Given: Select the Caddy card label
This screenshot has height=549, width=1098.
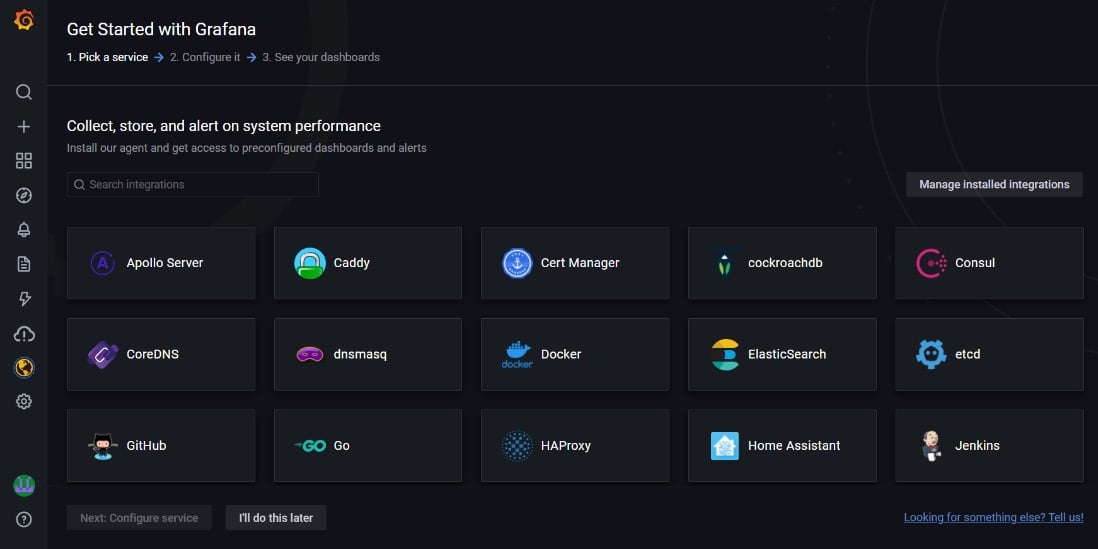Looking at the screenshot, I should 352,263.
